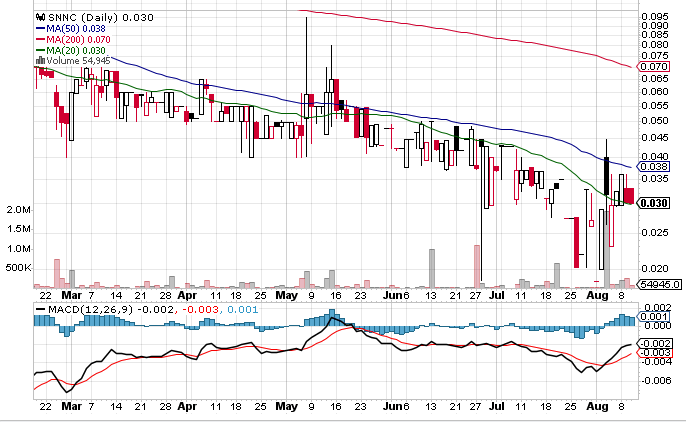Viewport: 686px width, 422px height.
Task: Click the 1.5M volume axis label
Action: [x=19, y=229]
